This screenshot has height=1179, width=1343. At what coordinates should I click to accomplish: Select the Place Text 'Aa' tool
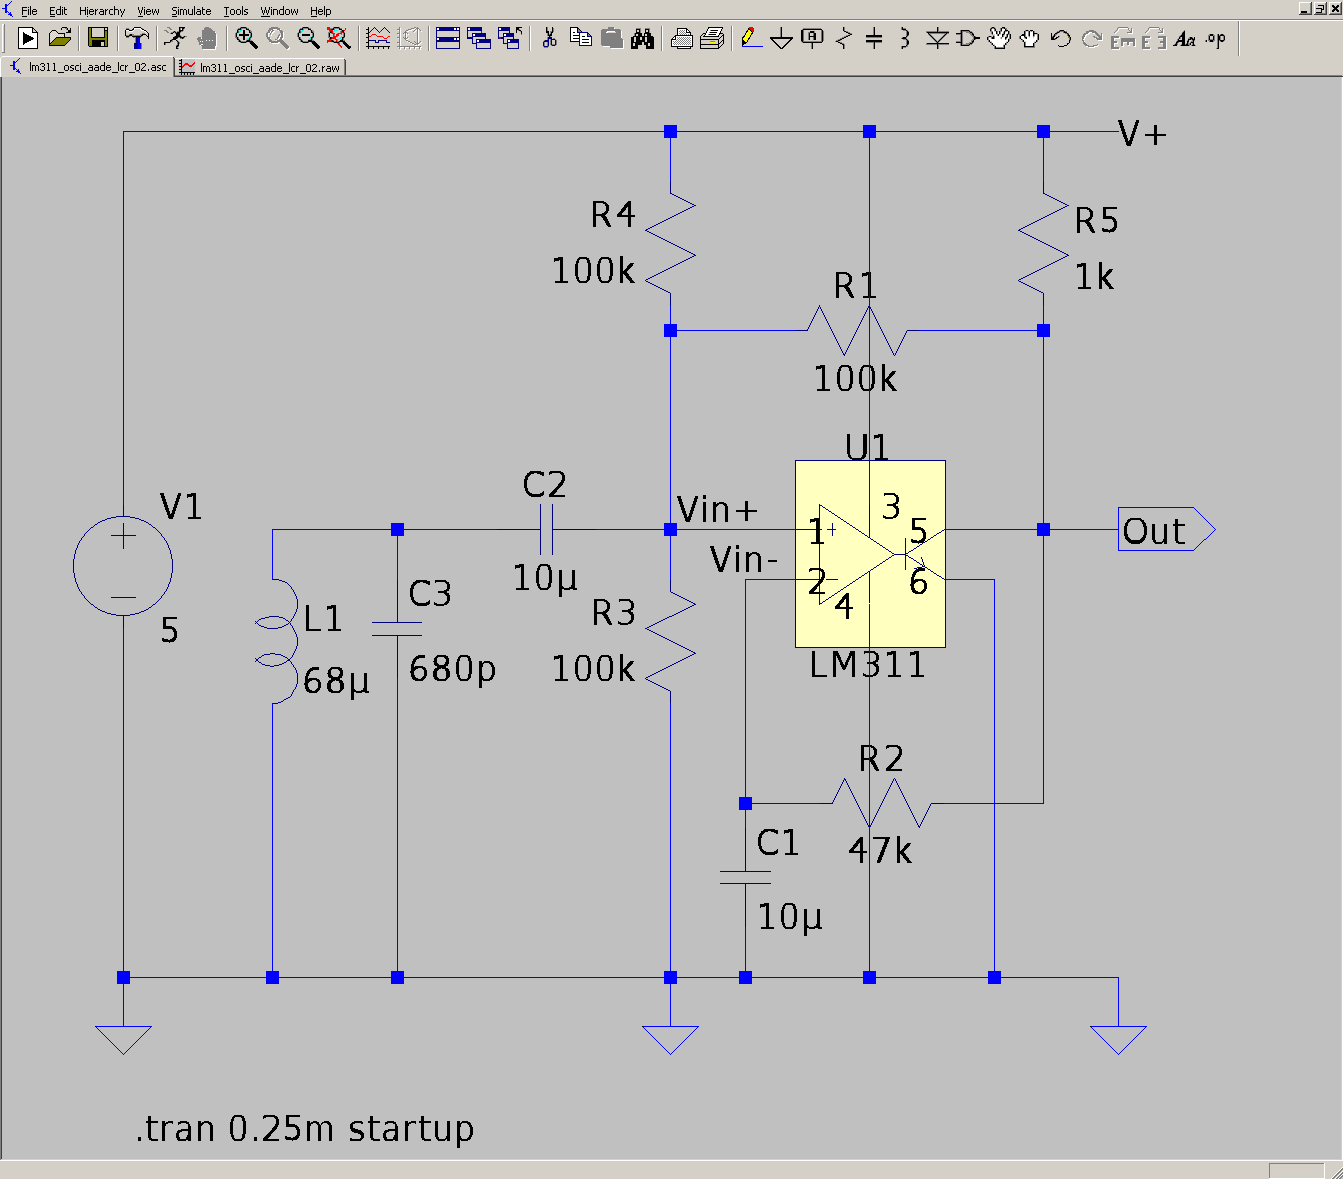[1185, 38]
